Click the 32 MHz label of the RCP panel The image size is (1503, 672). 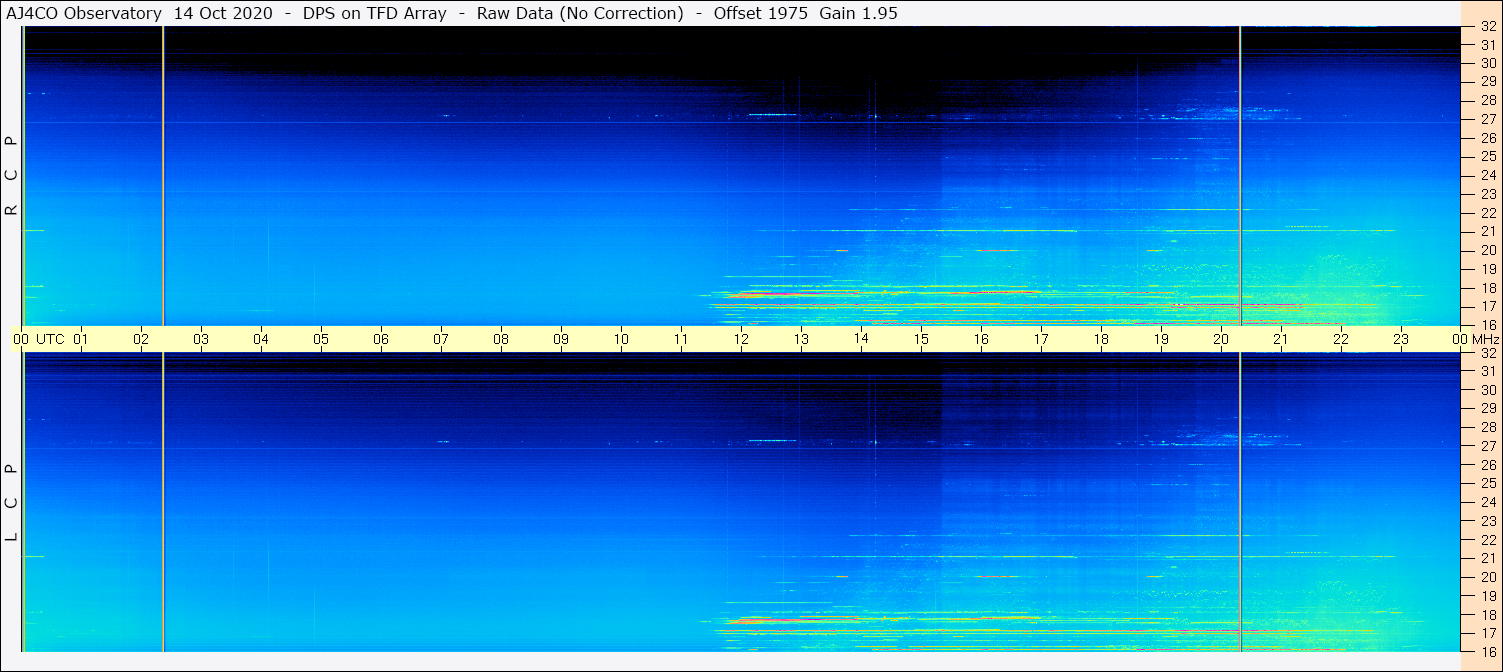point(1488,26)
